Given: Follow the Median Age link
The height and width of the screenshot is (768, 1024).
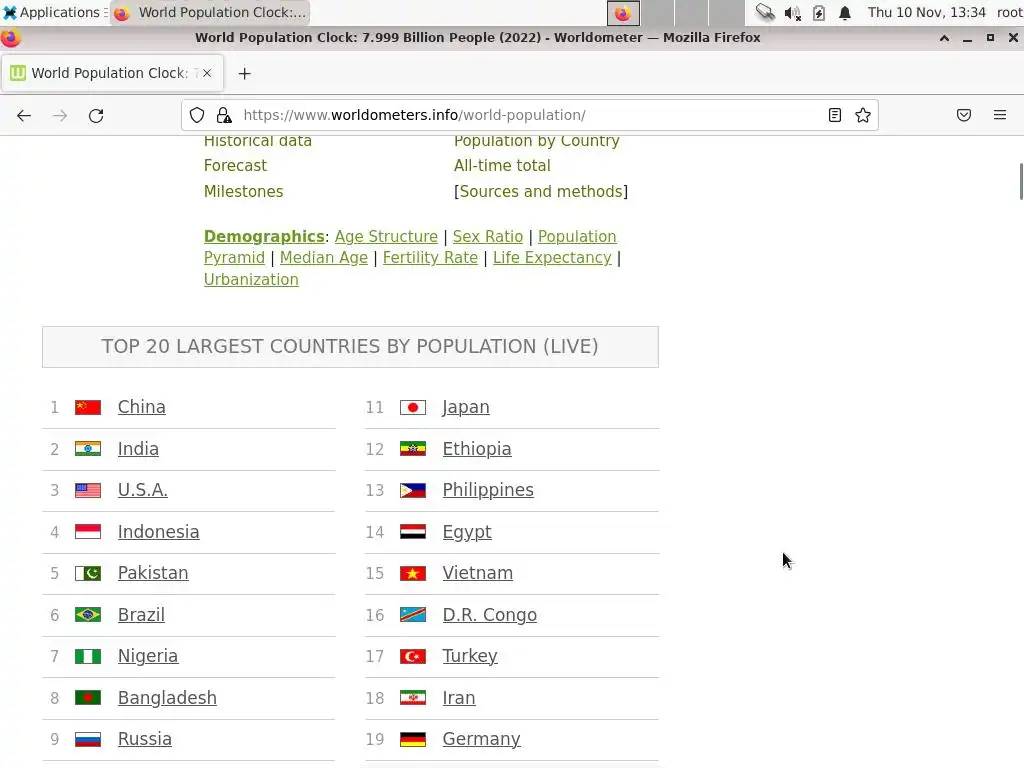Looking at the screenshot, I should [324, 258].
